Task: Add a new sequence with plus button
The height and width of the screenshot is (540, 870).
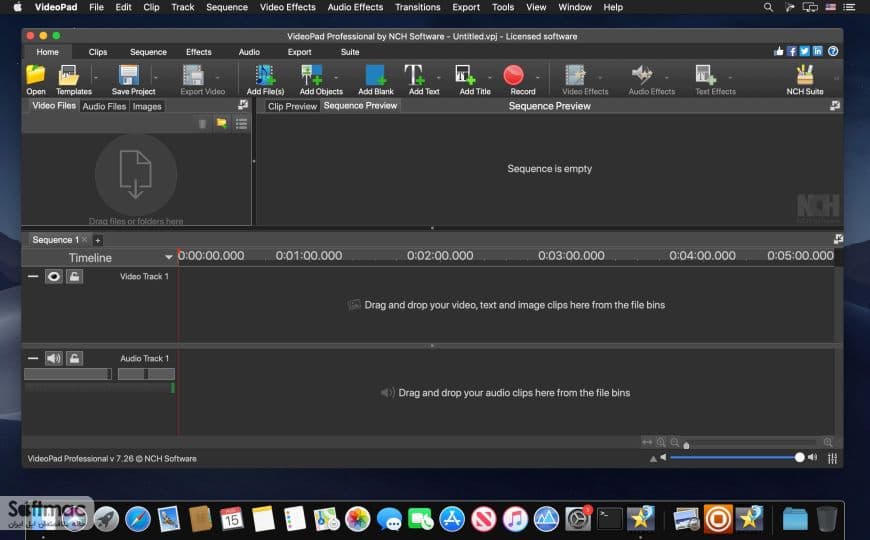Action: click(x=98, y=240)
